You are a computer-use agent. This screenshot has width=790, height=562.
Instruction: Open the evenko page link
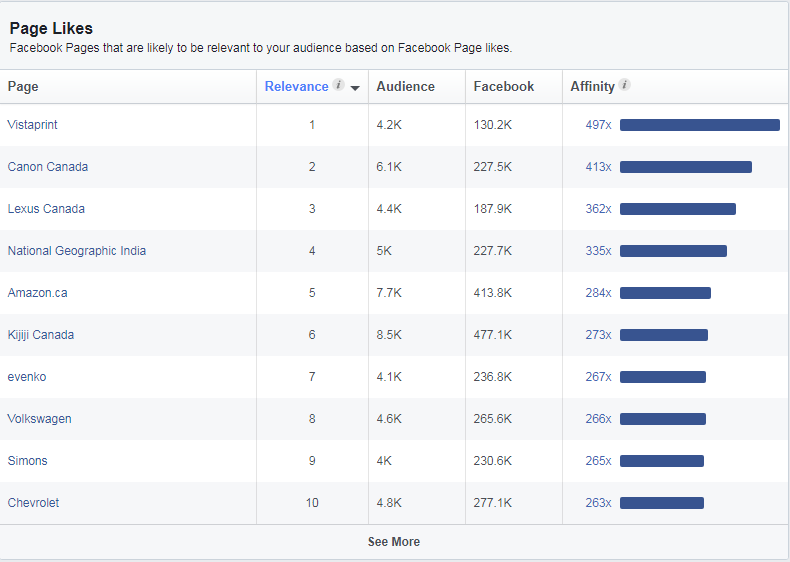(27, 377)
